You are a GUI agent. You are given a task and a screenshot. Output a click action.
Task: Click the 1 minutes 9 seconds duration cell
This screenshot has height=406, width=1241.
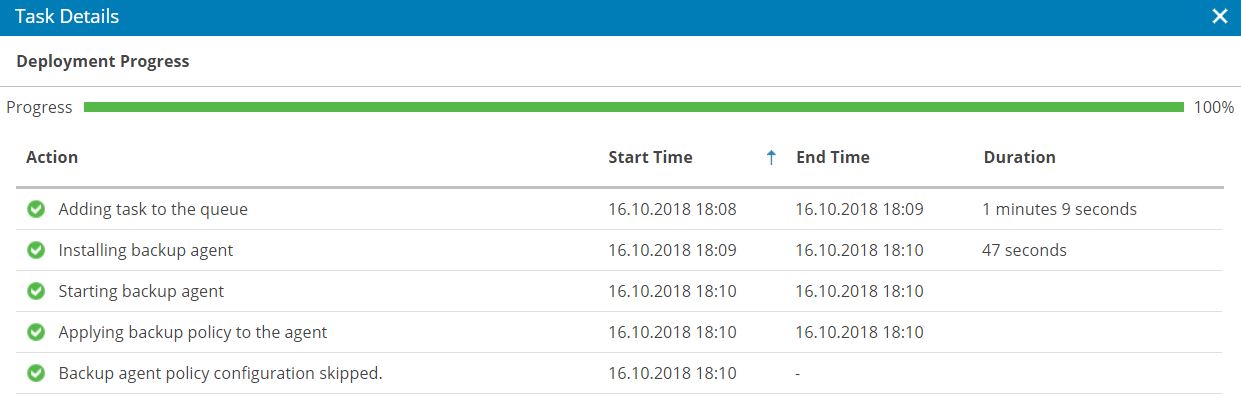coord(1060,209)
